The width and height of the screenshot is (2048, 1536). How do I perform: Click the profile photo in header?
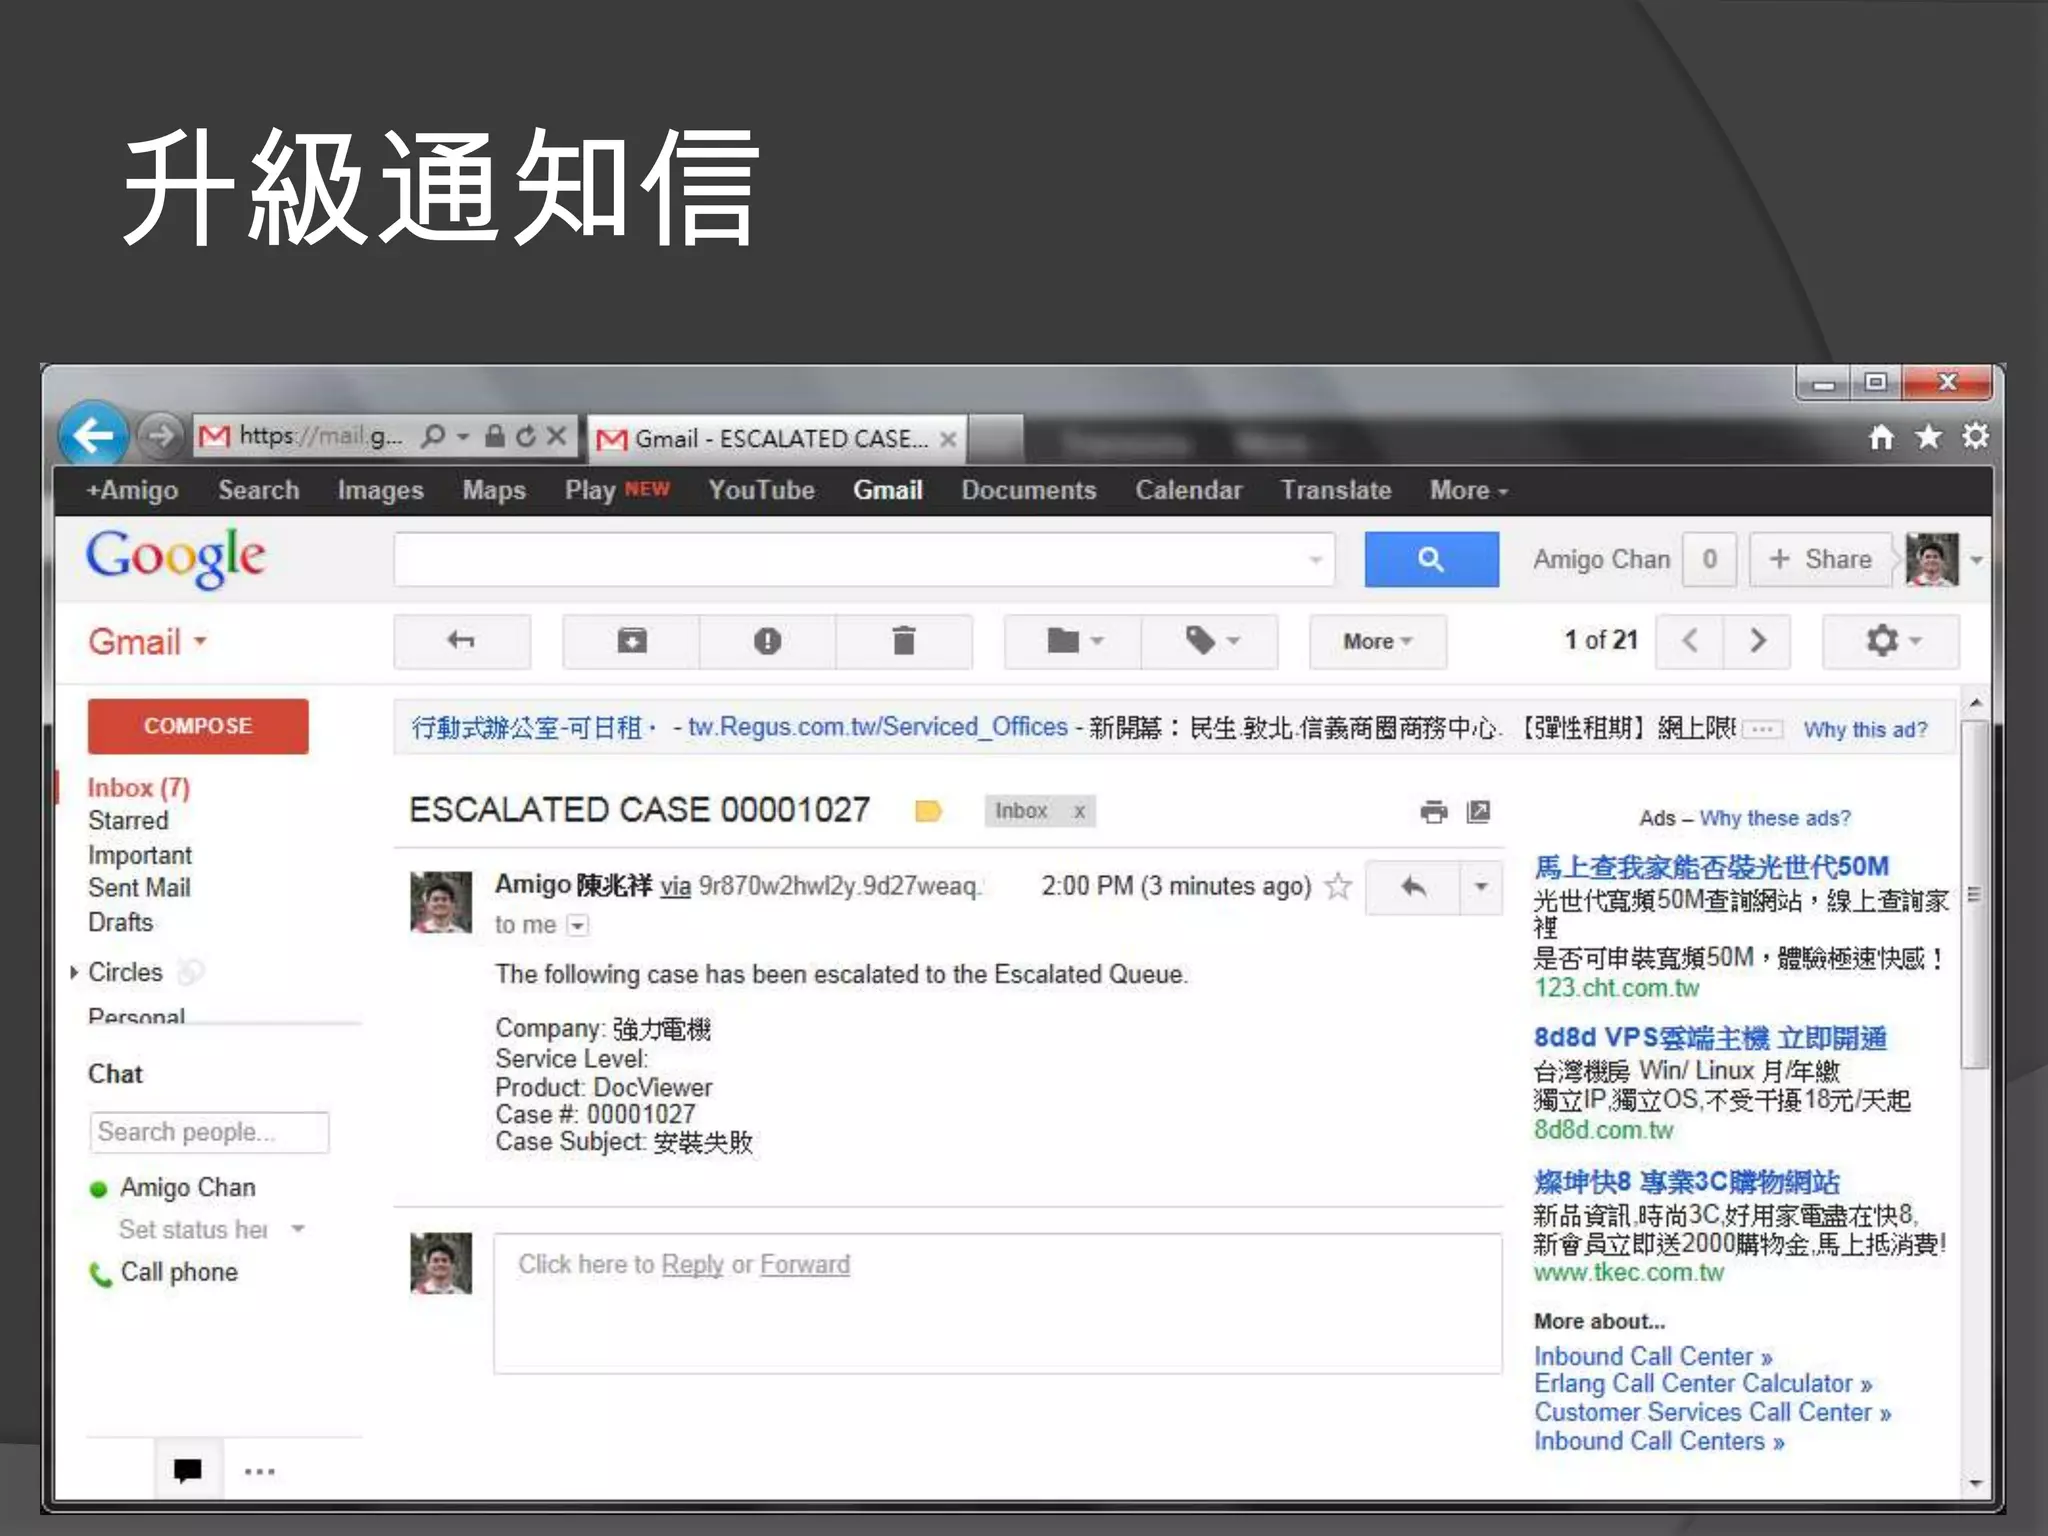[1932, 559]
